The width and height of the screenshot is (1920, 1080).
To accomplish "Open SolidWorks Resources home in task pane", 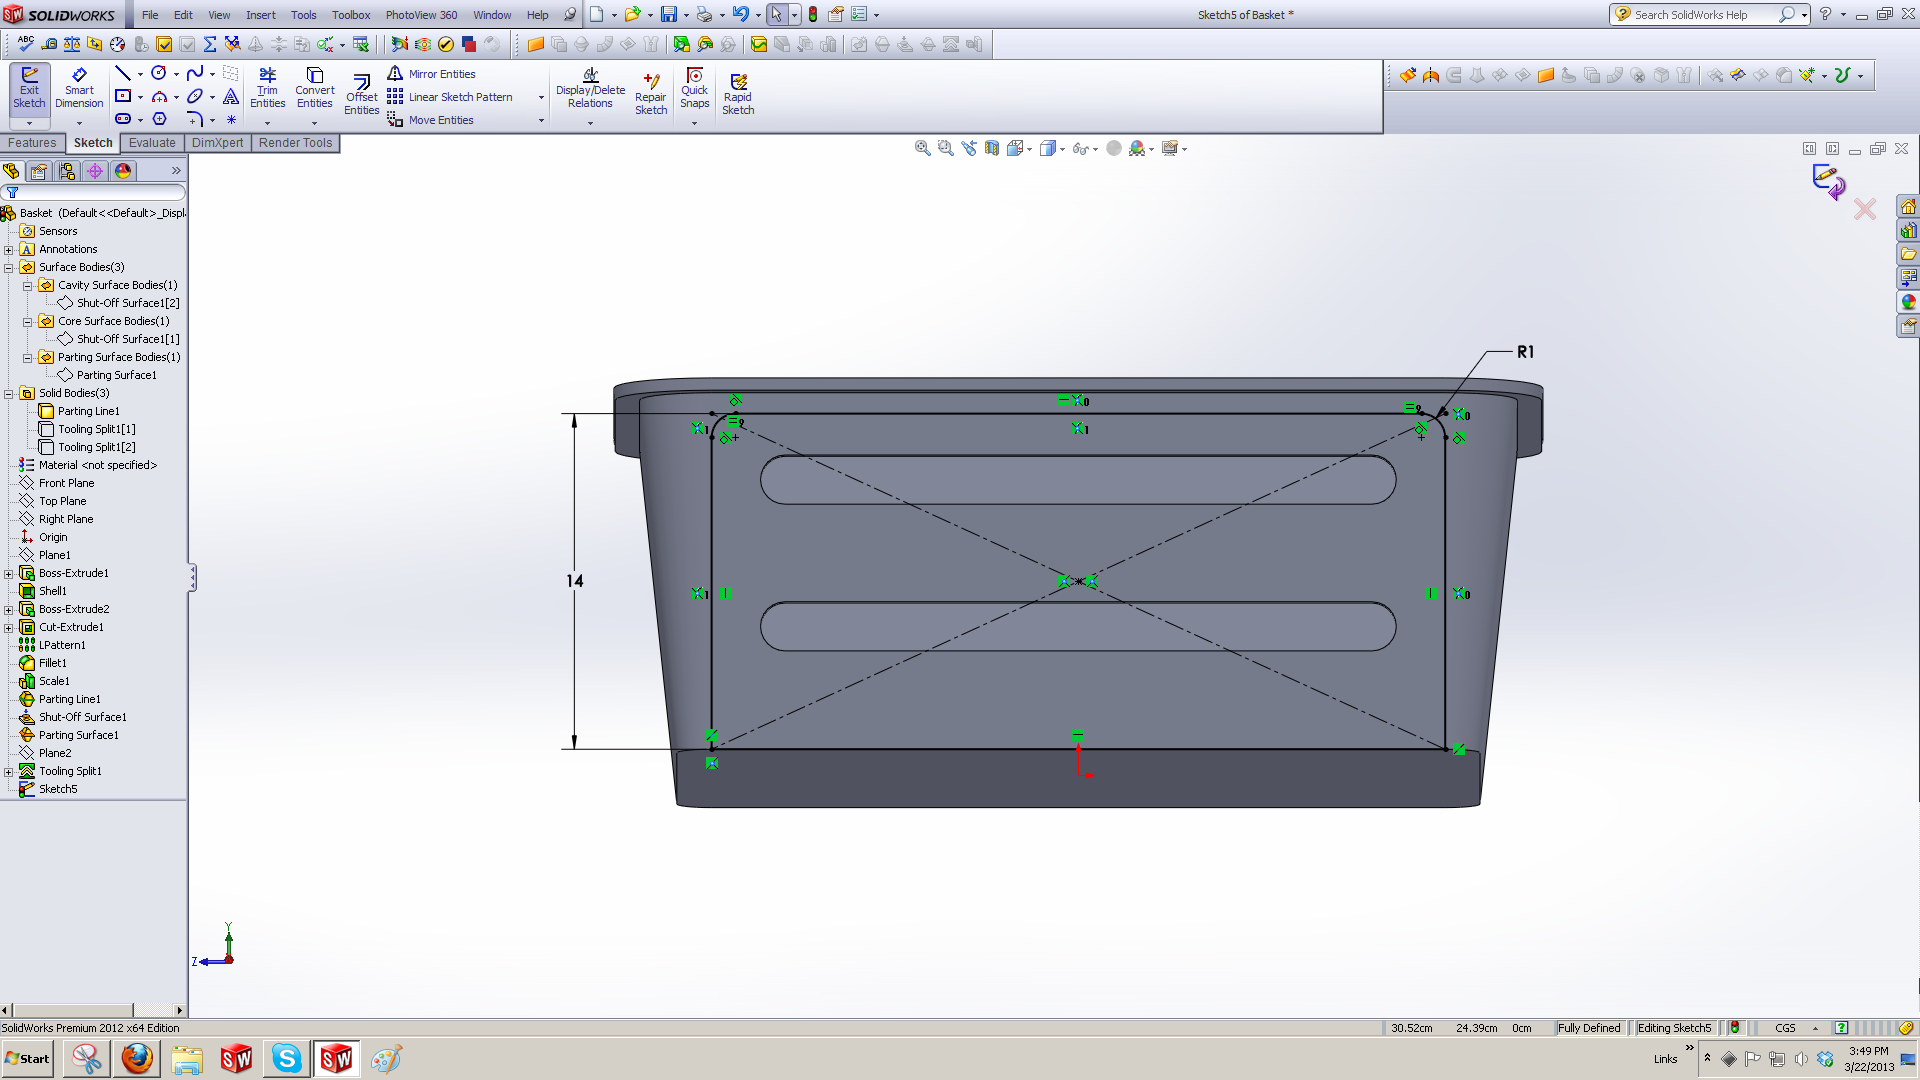I will 1908,207.
